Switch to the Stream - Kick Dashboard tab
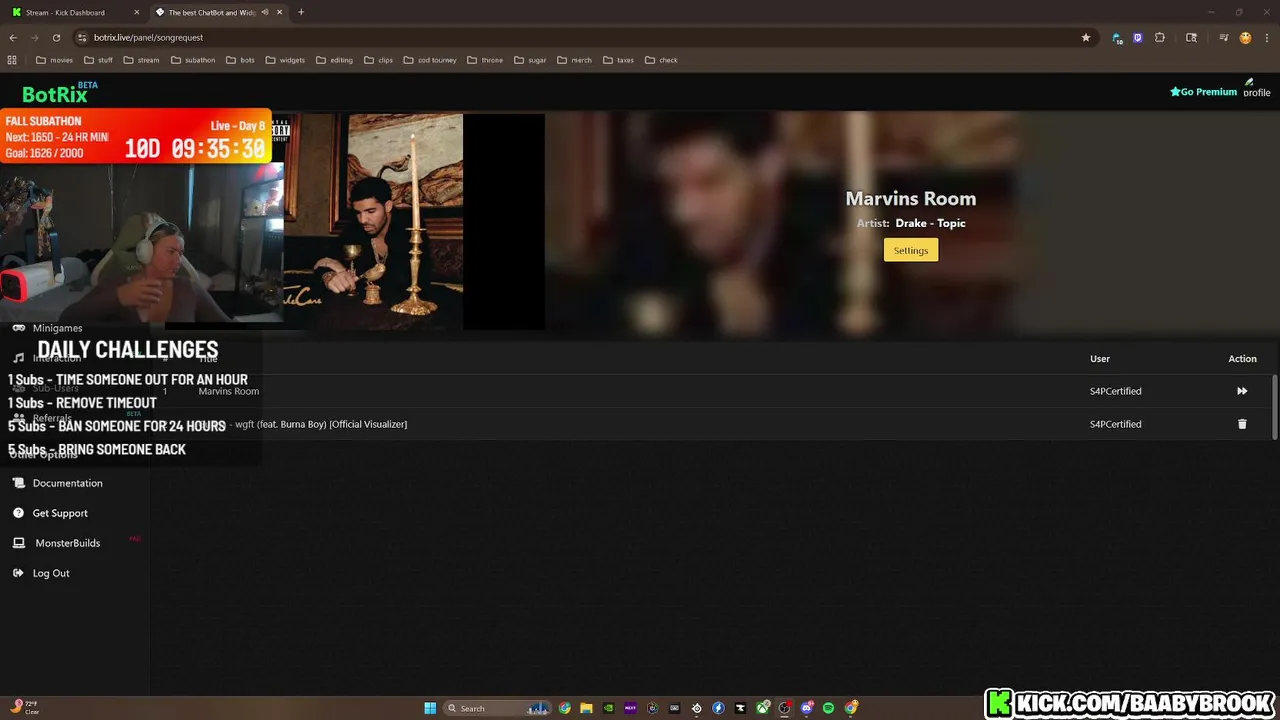1280x720 pixels. coord(74,12)
